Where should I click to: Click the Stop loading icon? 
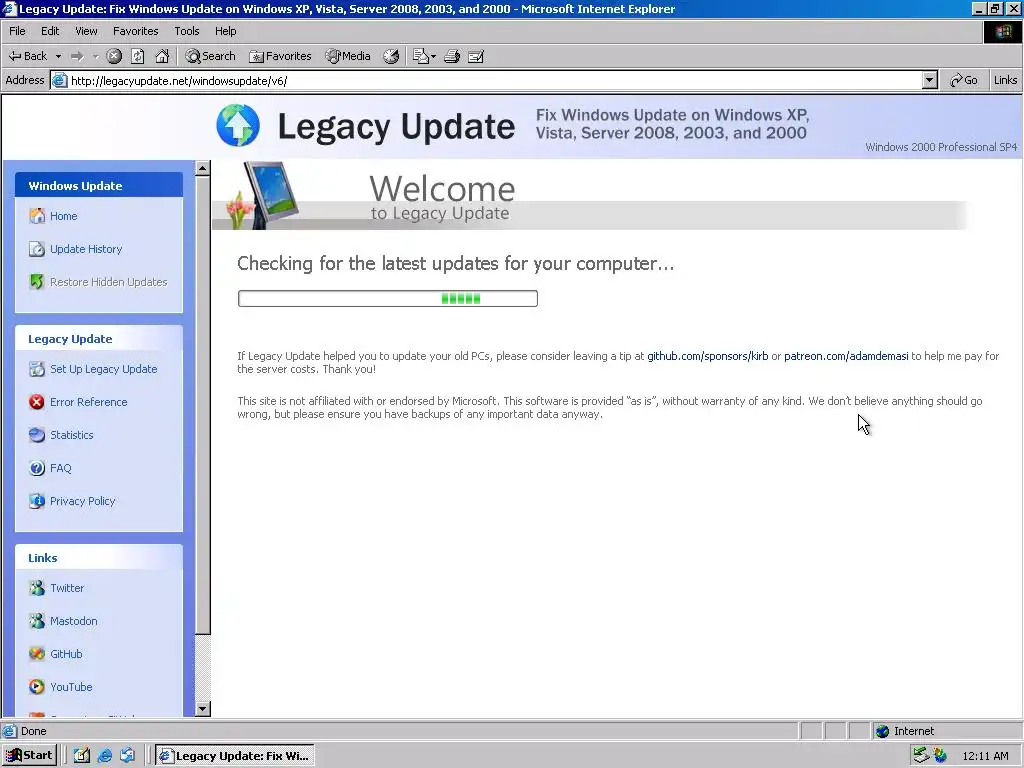[x=114, y=56]
